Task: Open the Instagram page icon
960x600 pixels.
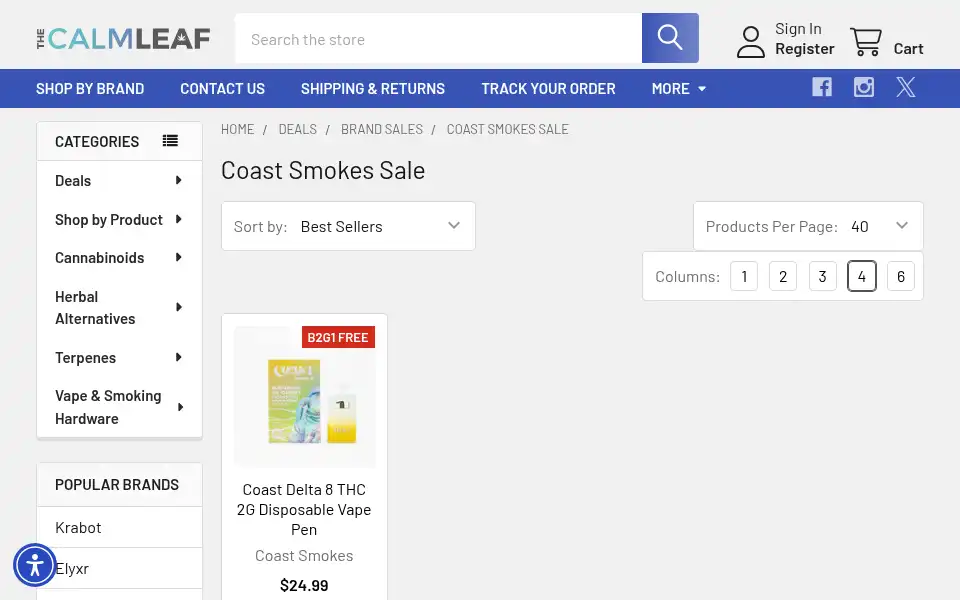Action: click(864, 87)
